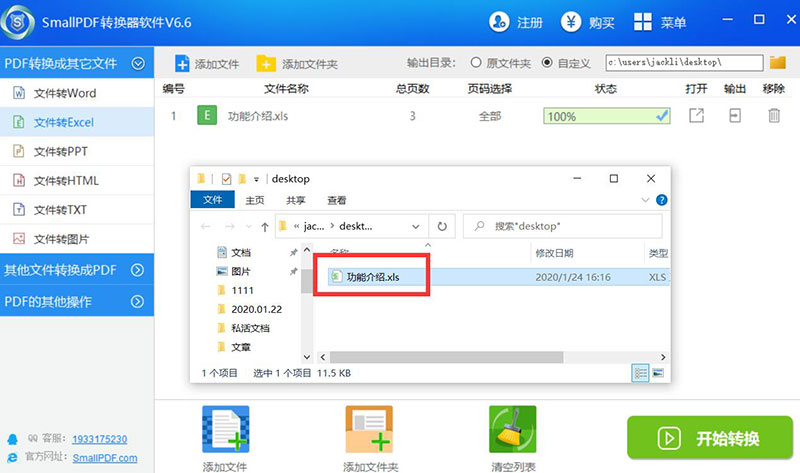Image resolution: width=800 pixels, height=473 pixels.
Task: Click Explorer forward navigation arrow
Action: pyautogui.click(x=230, y=226)
